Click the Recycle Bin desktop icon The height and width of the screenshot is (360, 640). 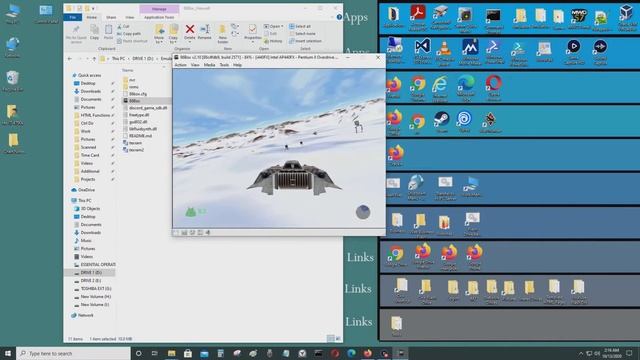click(13, 81)
